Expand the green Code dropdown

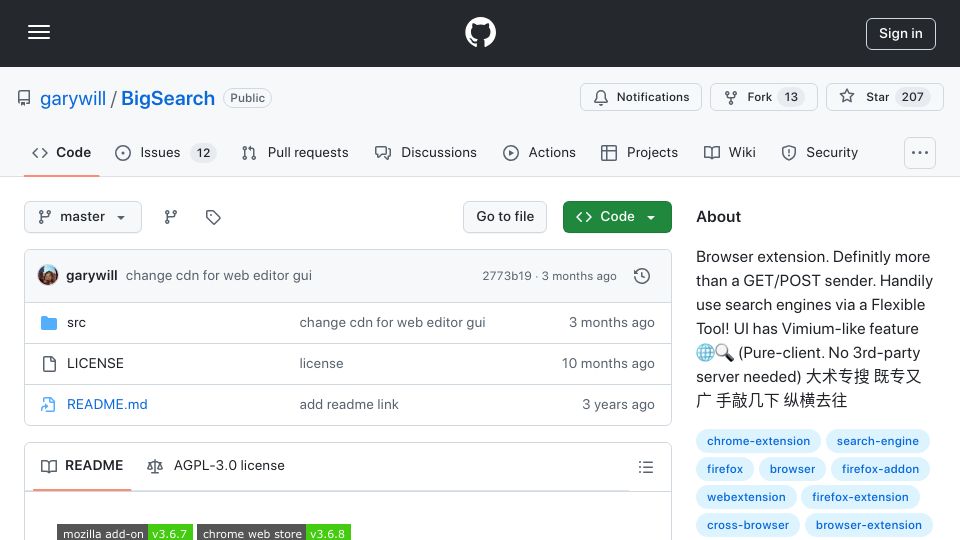click(x=617, y=217)
